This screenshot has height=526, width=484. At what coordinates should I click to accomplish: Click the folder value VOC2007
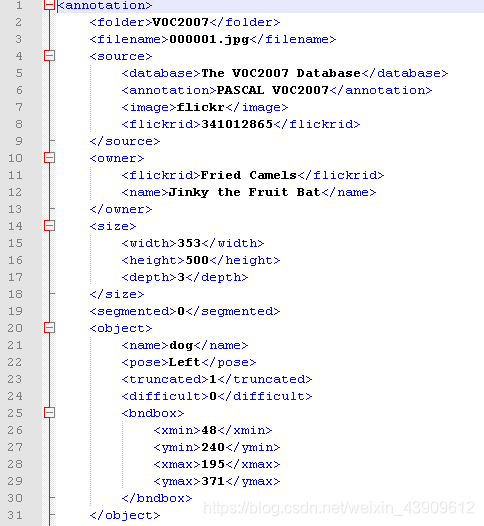coord(180,22)
